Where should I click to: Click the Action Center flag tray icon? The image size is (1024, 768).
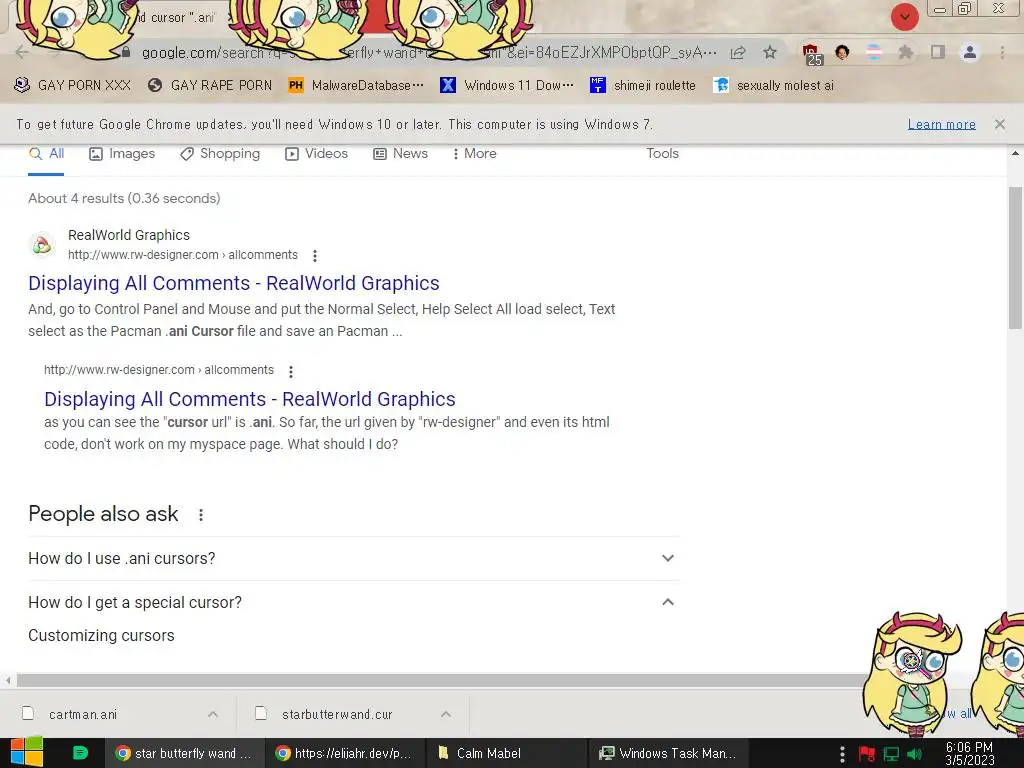pyautogui.click(x=867, y=754)
